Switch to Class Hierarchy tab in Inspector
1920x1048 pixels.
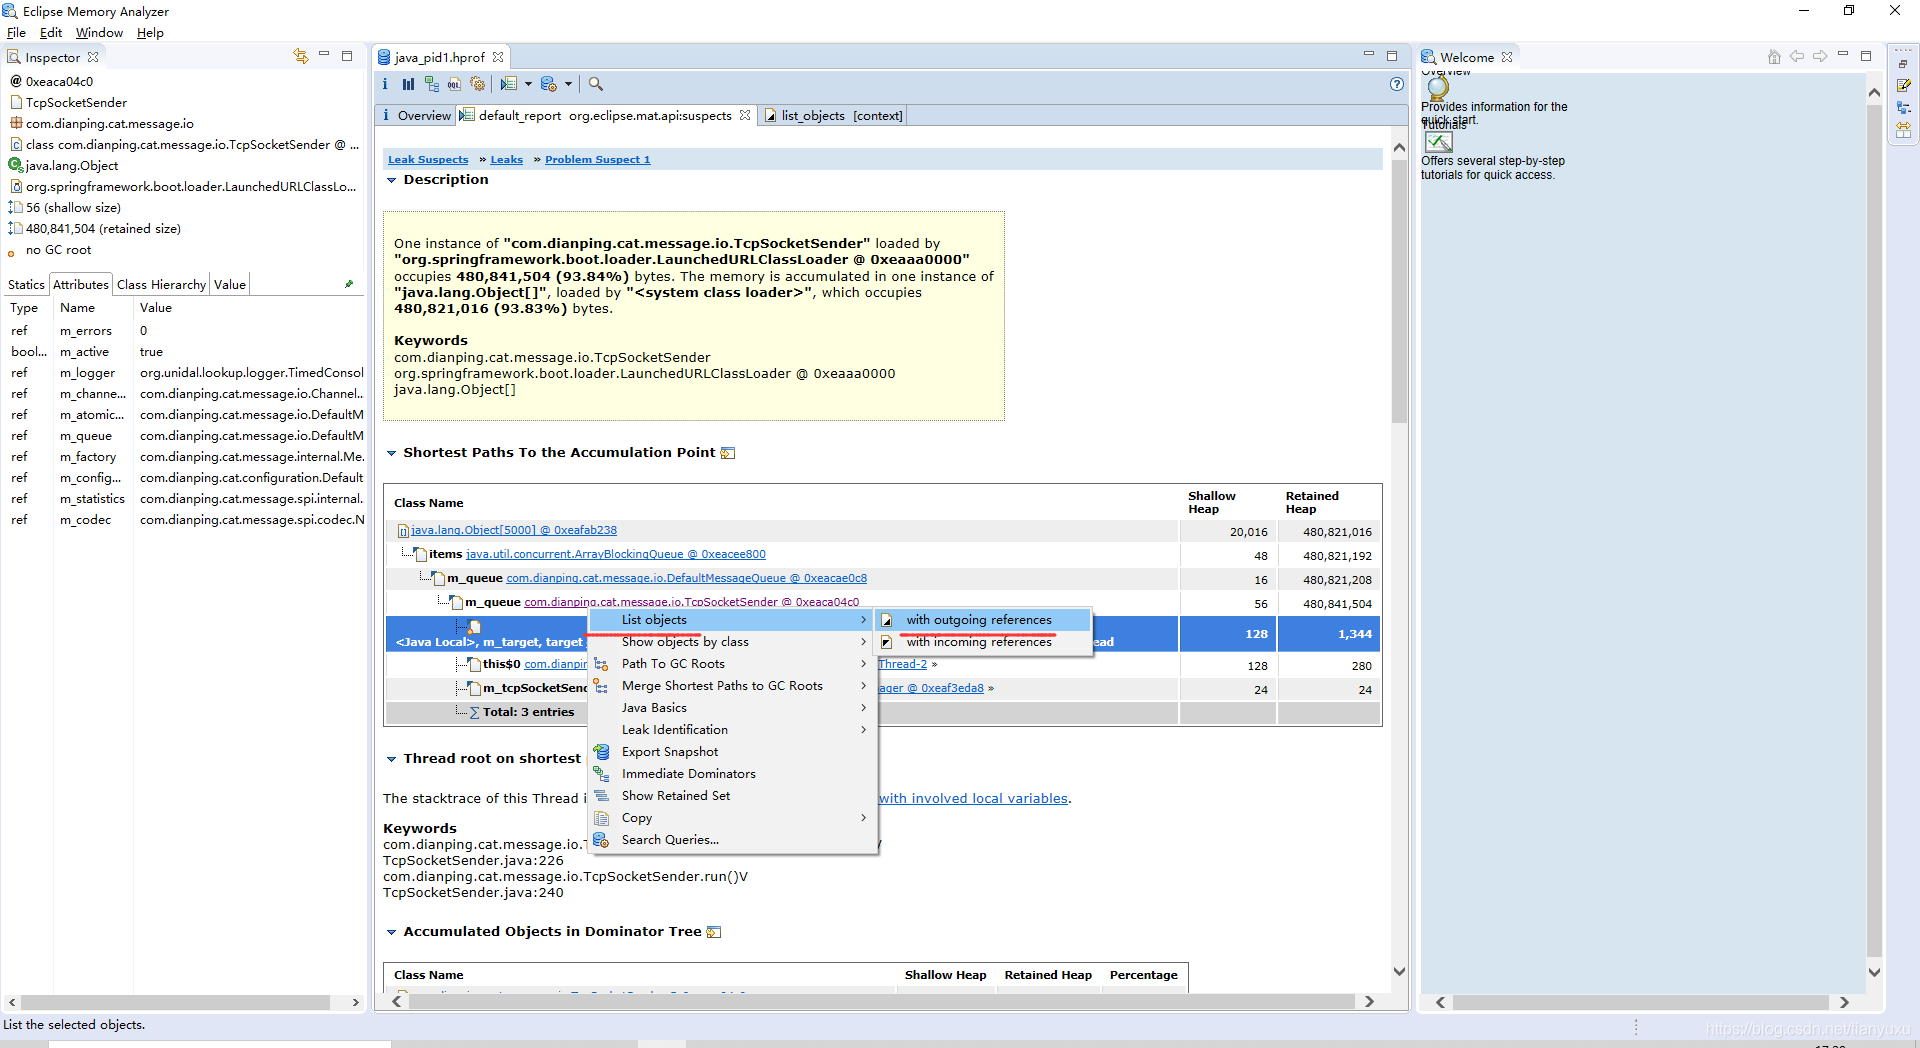point(161,285)
